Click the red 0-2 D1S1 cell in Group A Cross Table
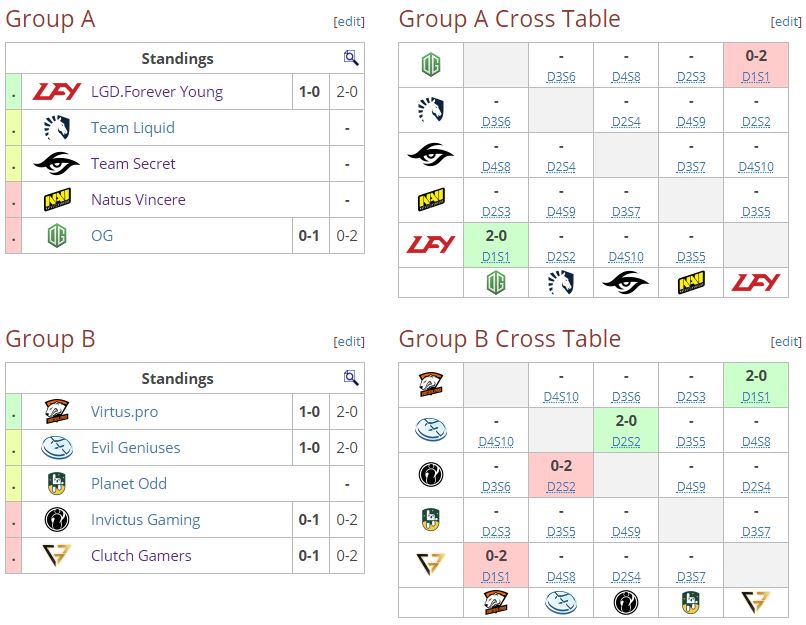This screenshot has width=806, height=625. point(756,65)
